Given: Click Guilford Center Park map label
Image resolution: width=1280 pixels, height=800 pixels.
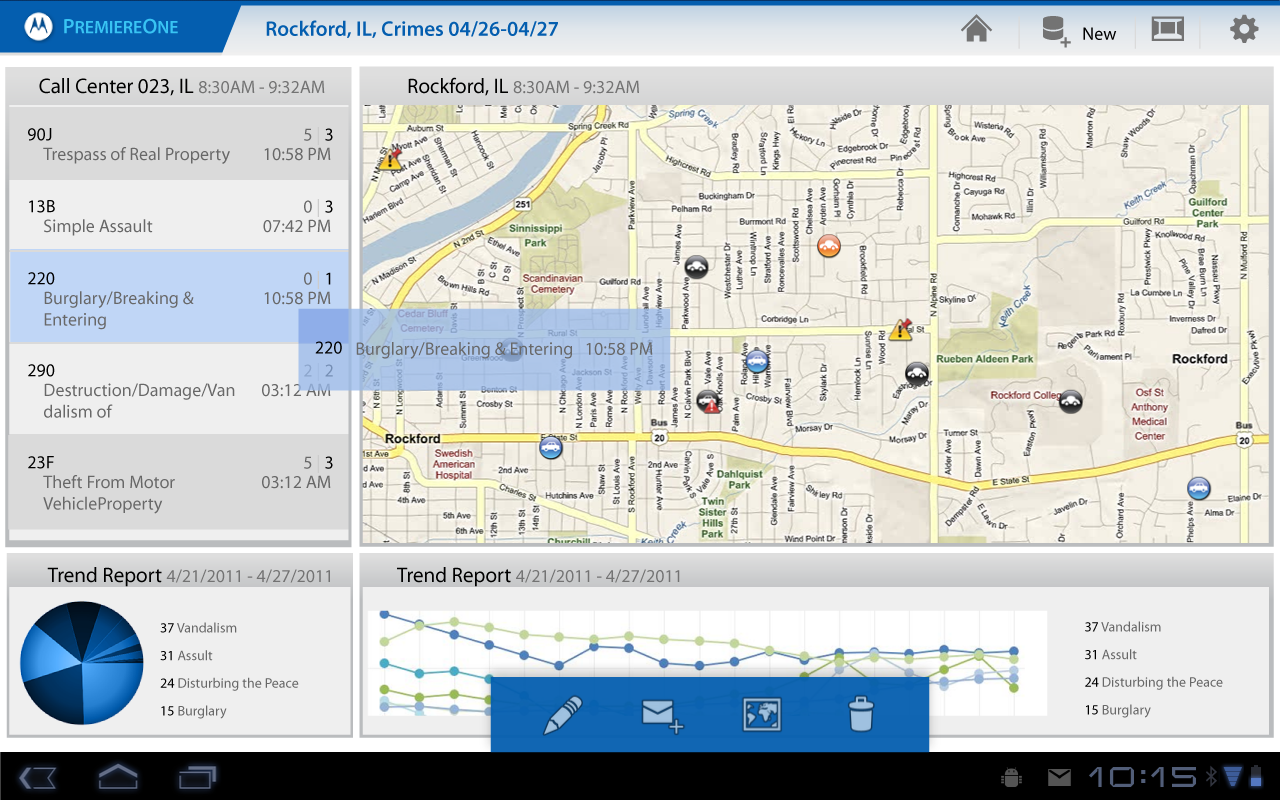Looking at the screenshot, I should click(1208, 212).
